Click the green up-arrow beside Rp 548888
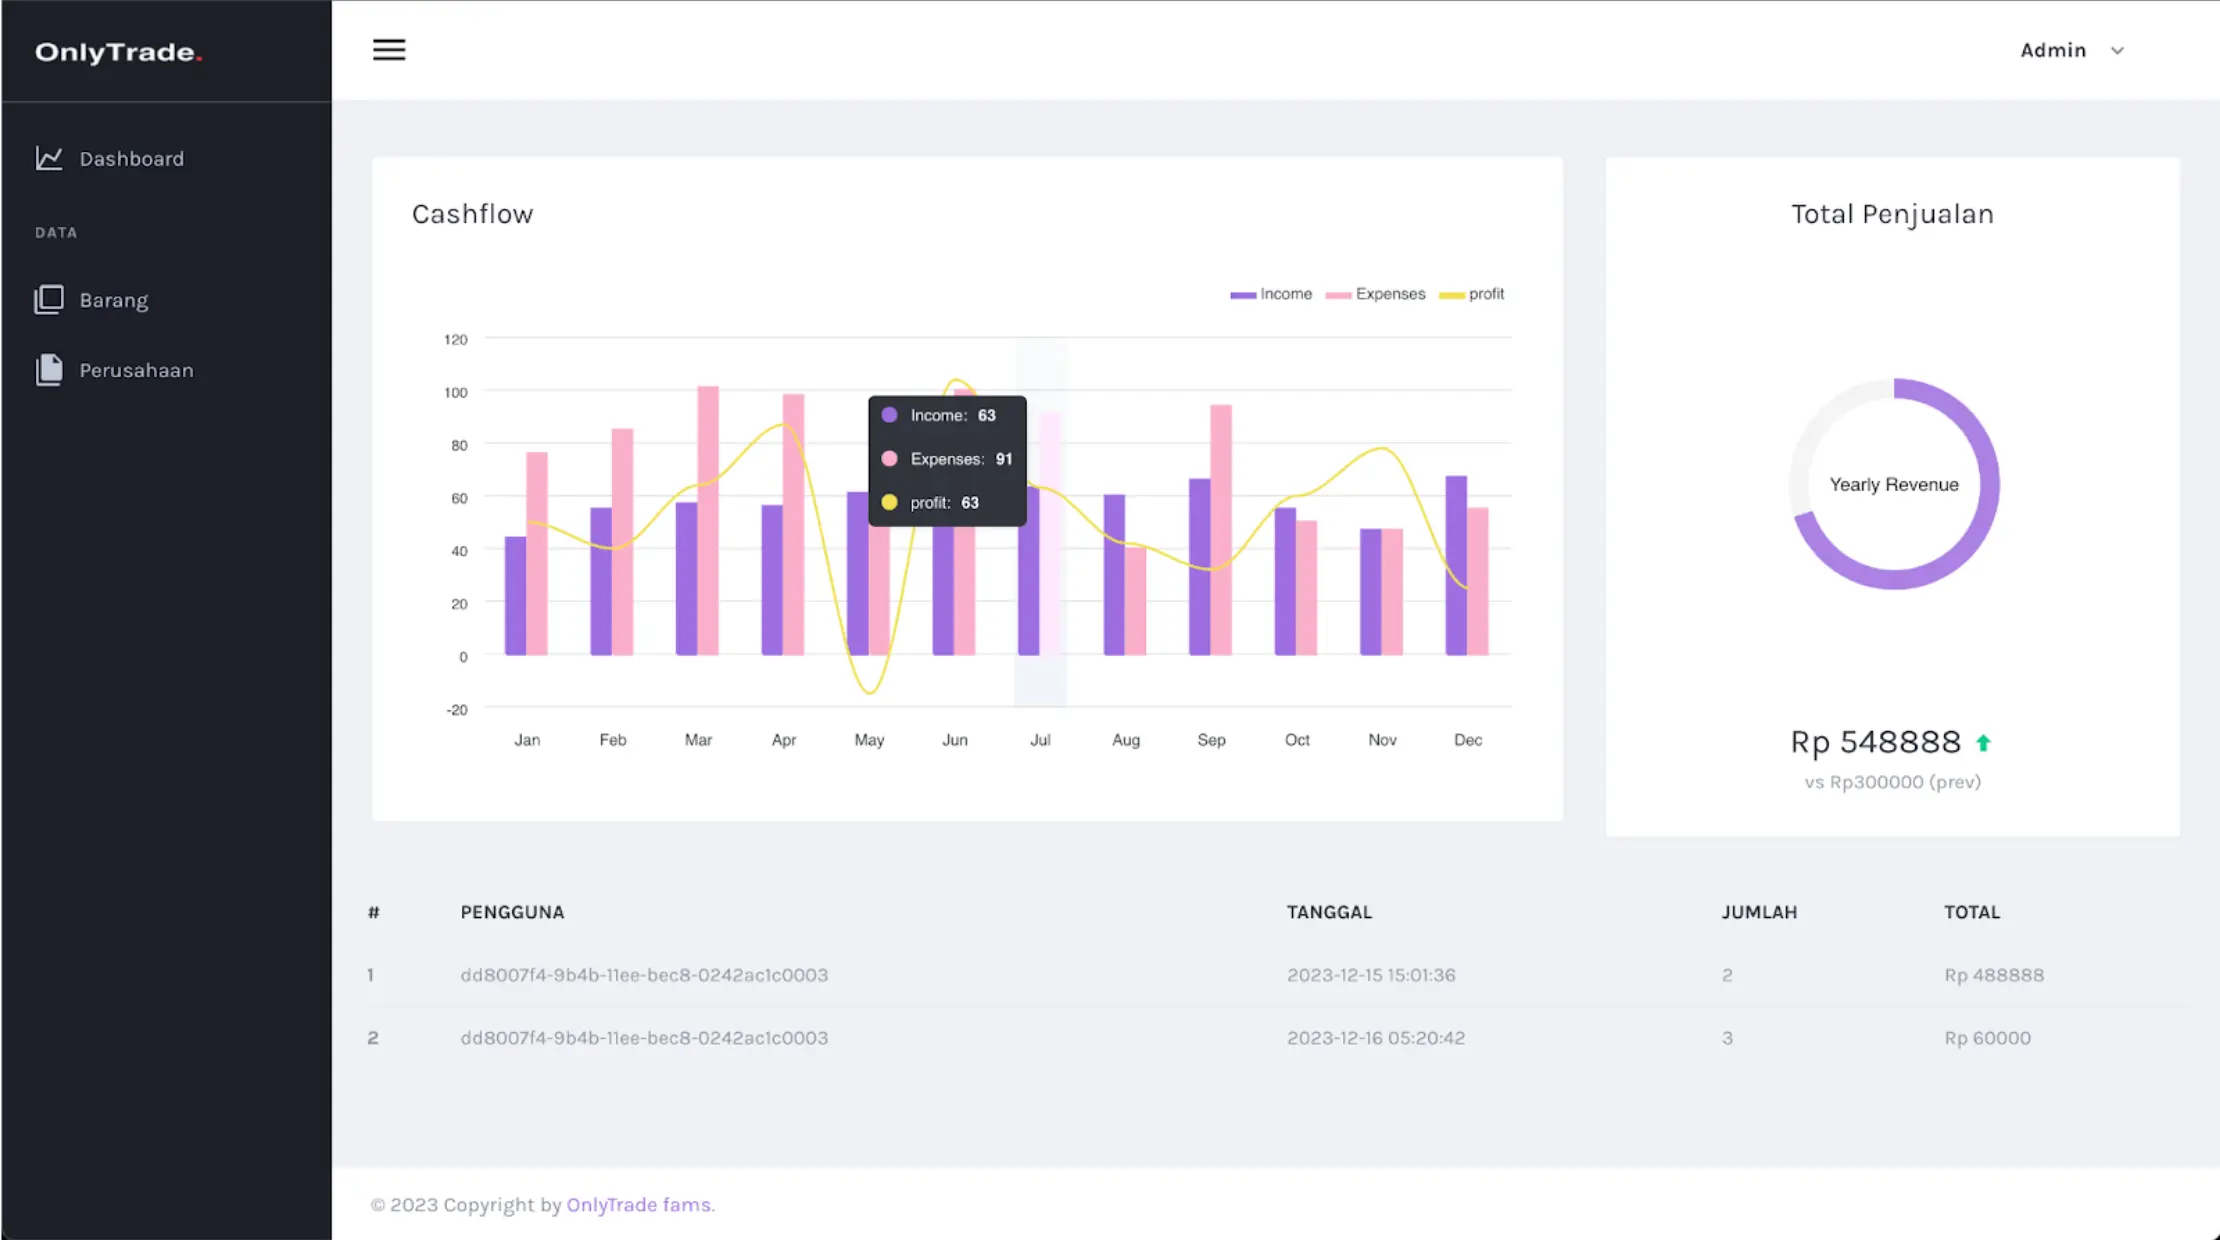The width and height of the screenshot is (2220, 1240). click(1983, 742)
